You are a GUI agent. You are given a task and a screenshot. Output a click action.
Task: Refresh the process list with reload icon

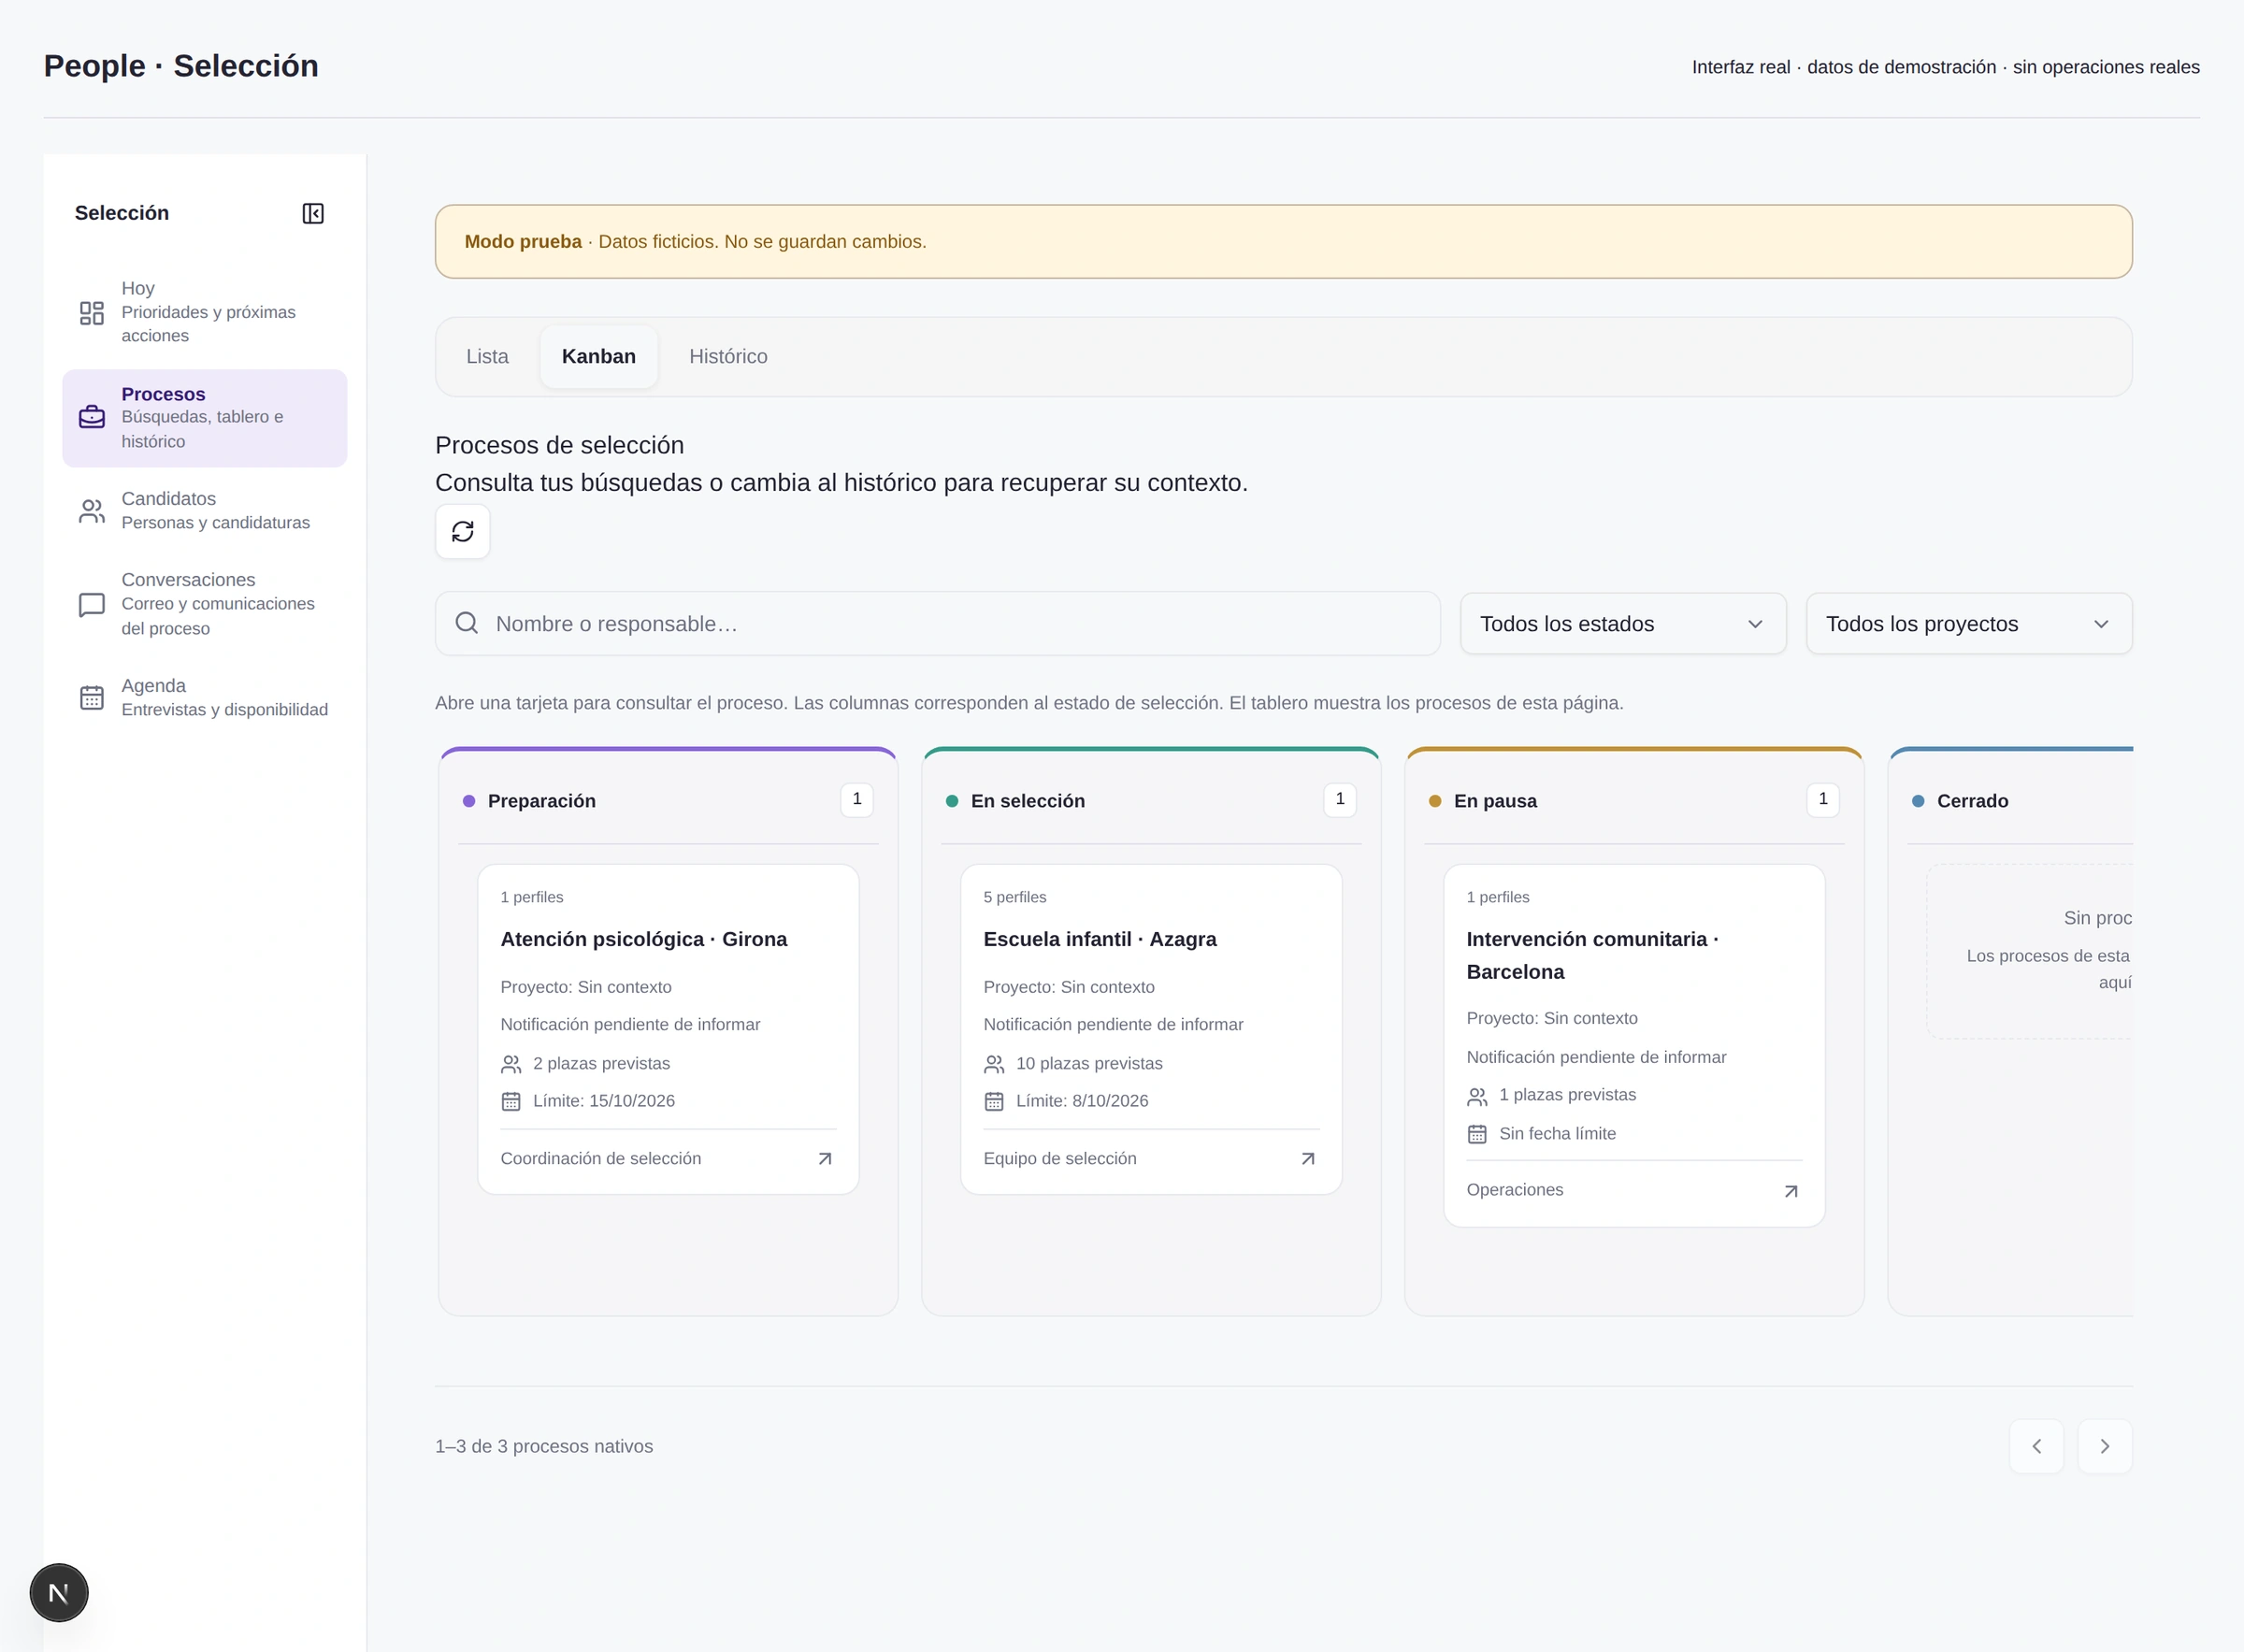click(x=462, y=531)
